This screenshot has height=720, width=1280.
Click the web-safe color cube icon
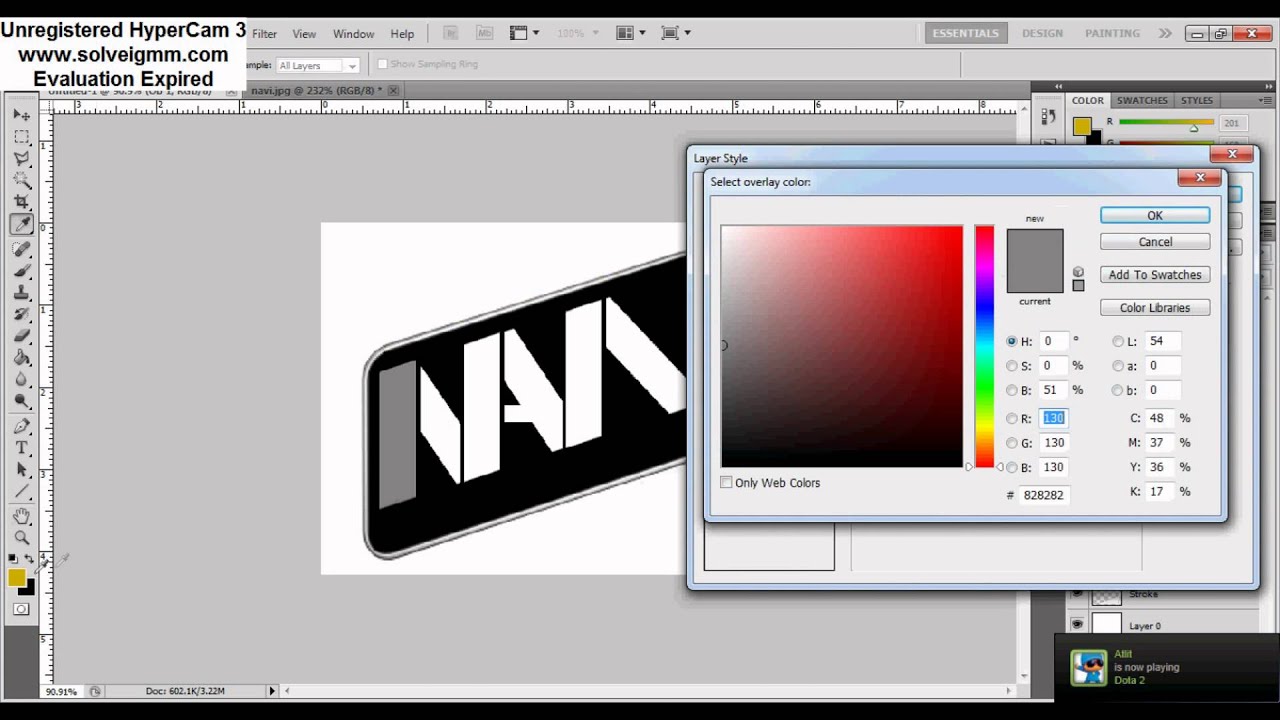click(1078, 272)
